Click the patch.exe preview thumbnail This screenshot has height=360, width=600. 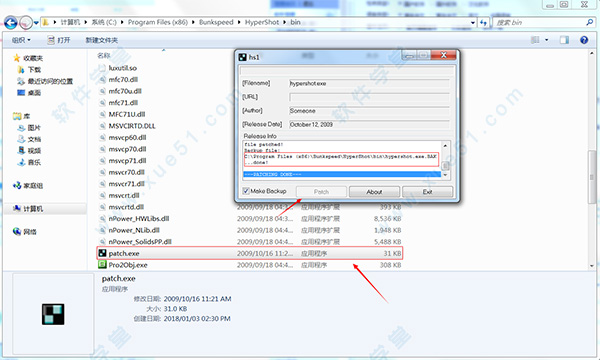(x=53, y=314)
